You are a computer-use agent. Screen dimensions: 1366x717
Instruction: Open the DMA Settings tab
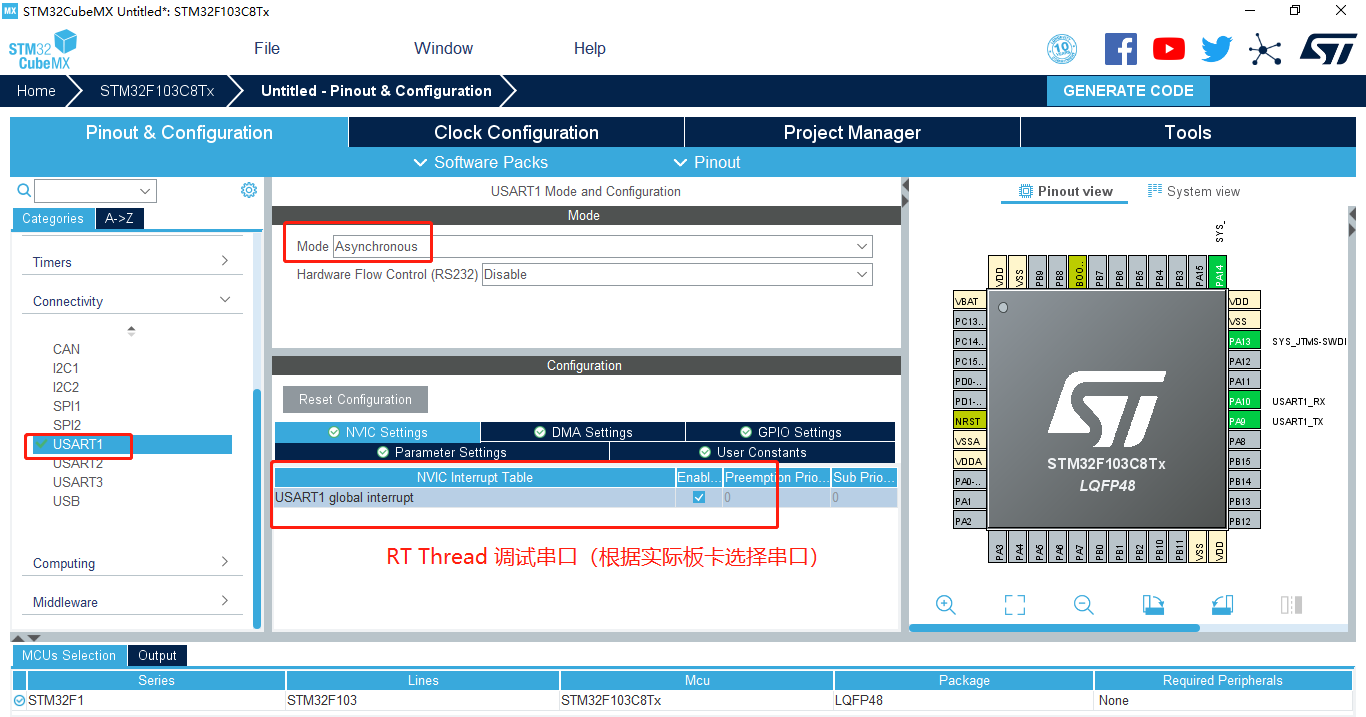click(x=583, y=432)
